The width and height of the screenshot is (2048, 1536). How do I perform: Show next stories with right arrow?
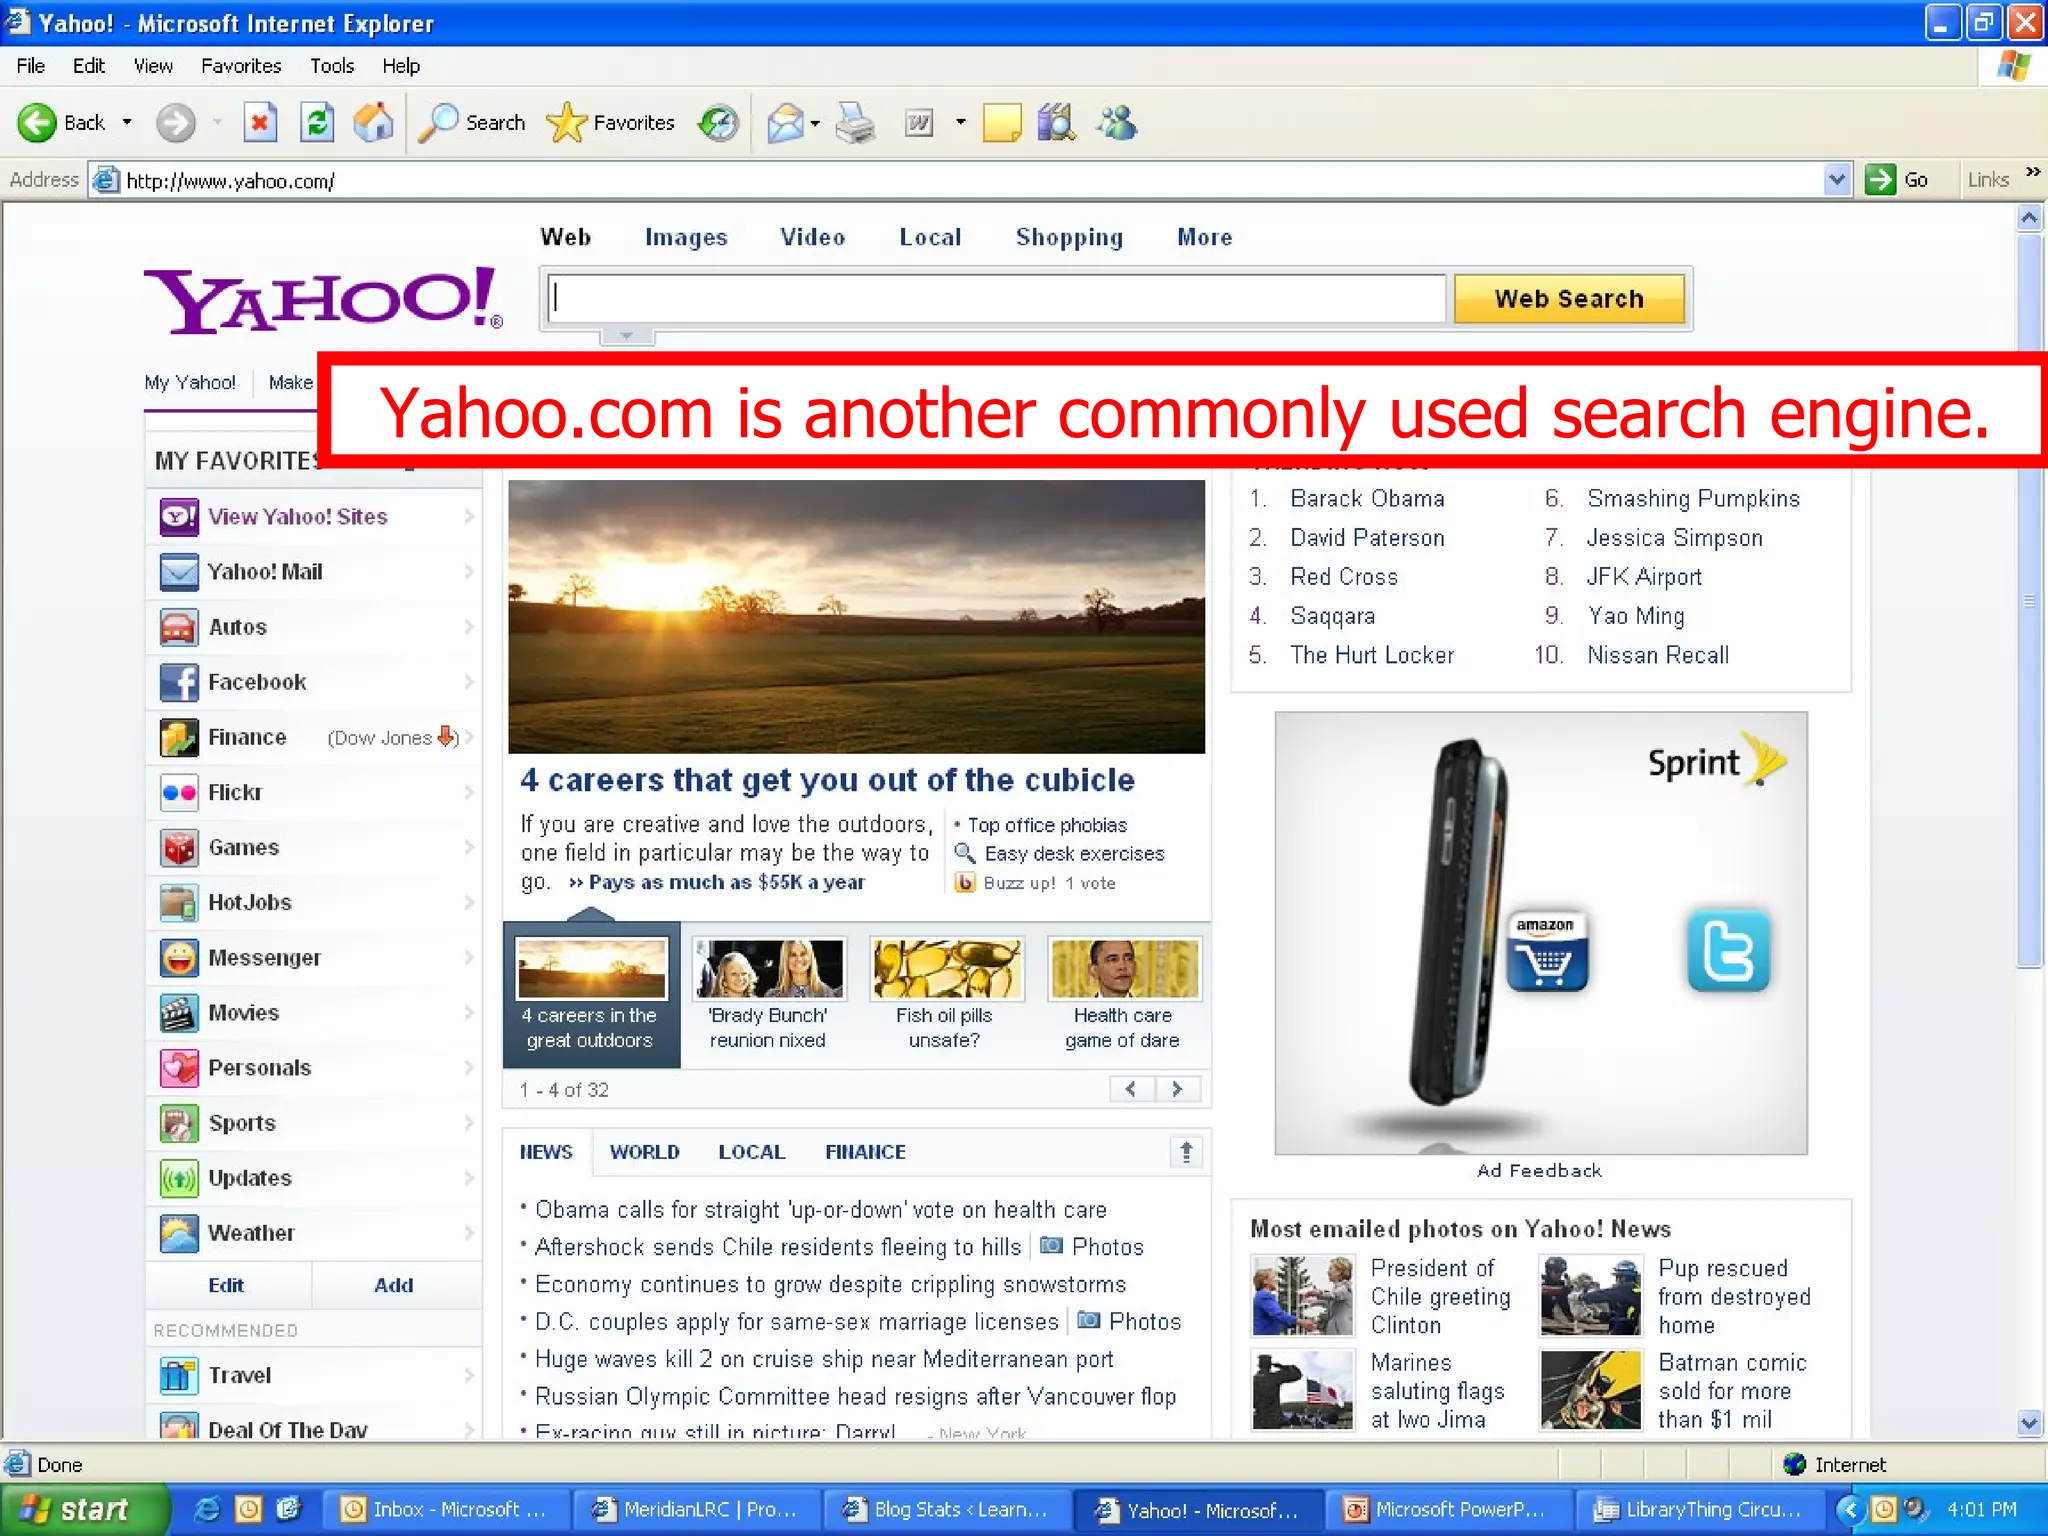pos(1178,1089)
